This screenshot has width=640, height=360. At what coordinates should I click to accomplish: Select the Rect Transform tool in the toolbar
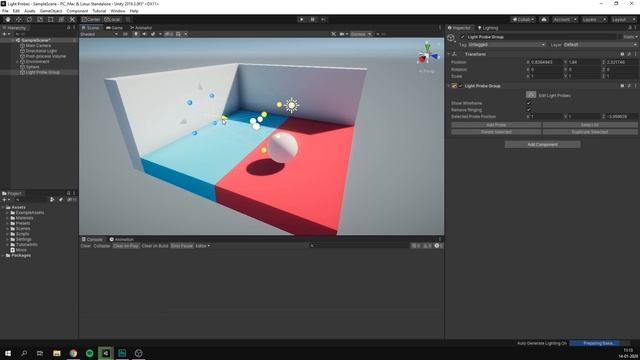coord(51,19)
